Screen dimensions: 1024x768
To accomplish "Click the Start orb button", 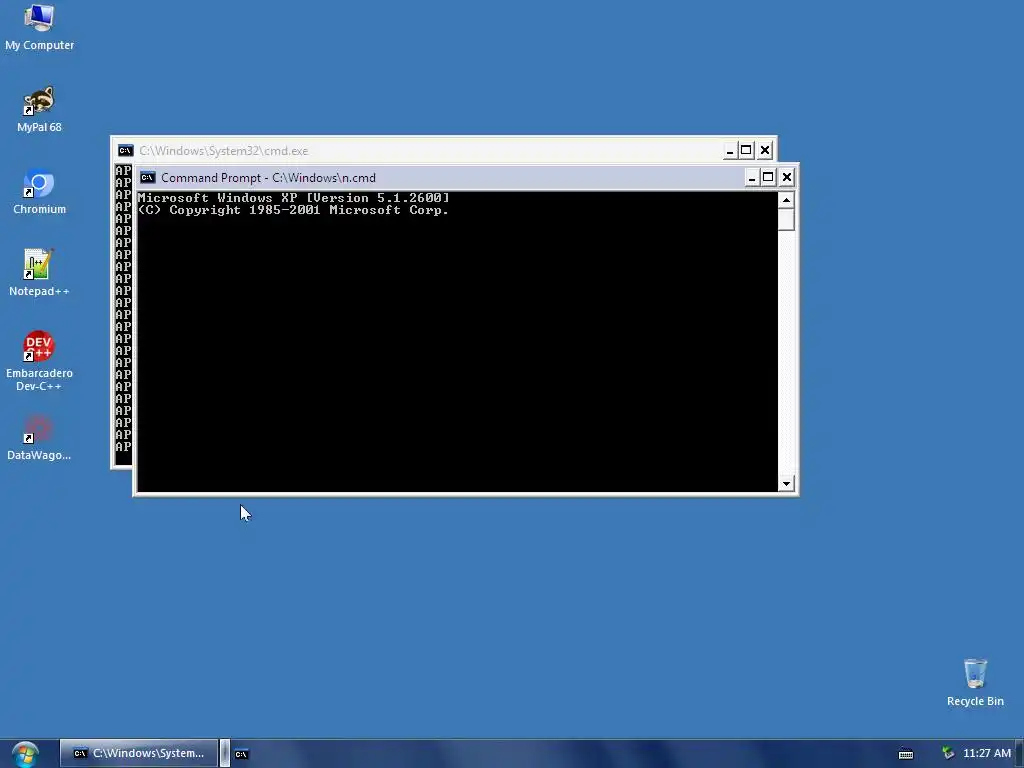I will pyautogui.click(x=25, y=754).
